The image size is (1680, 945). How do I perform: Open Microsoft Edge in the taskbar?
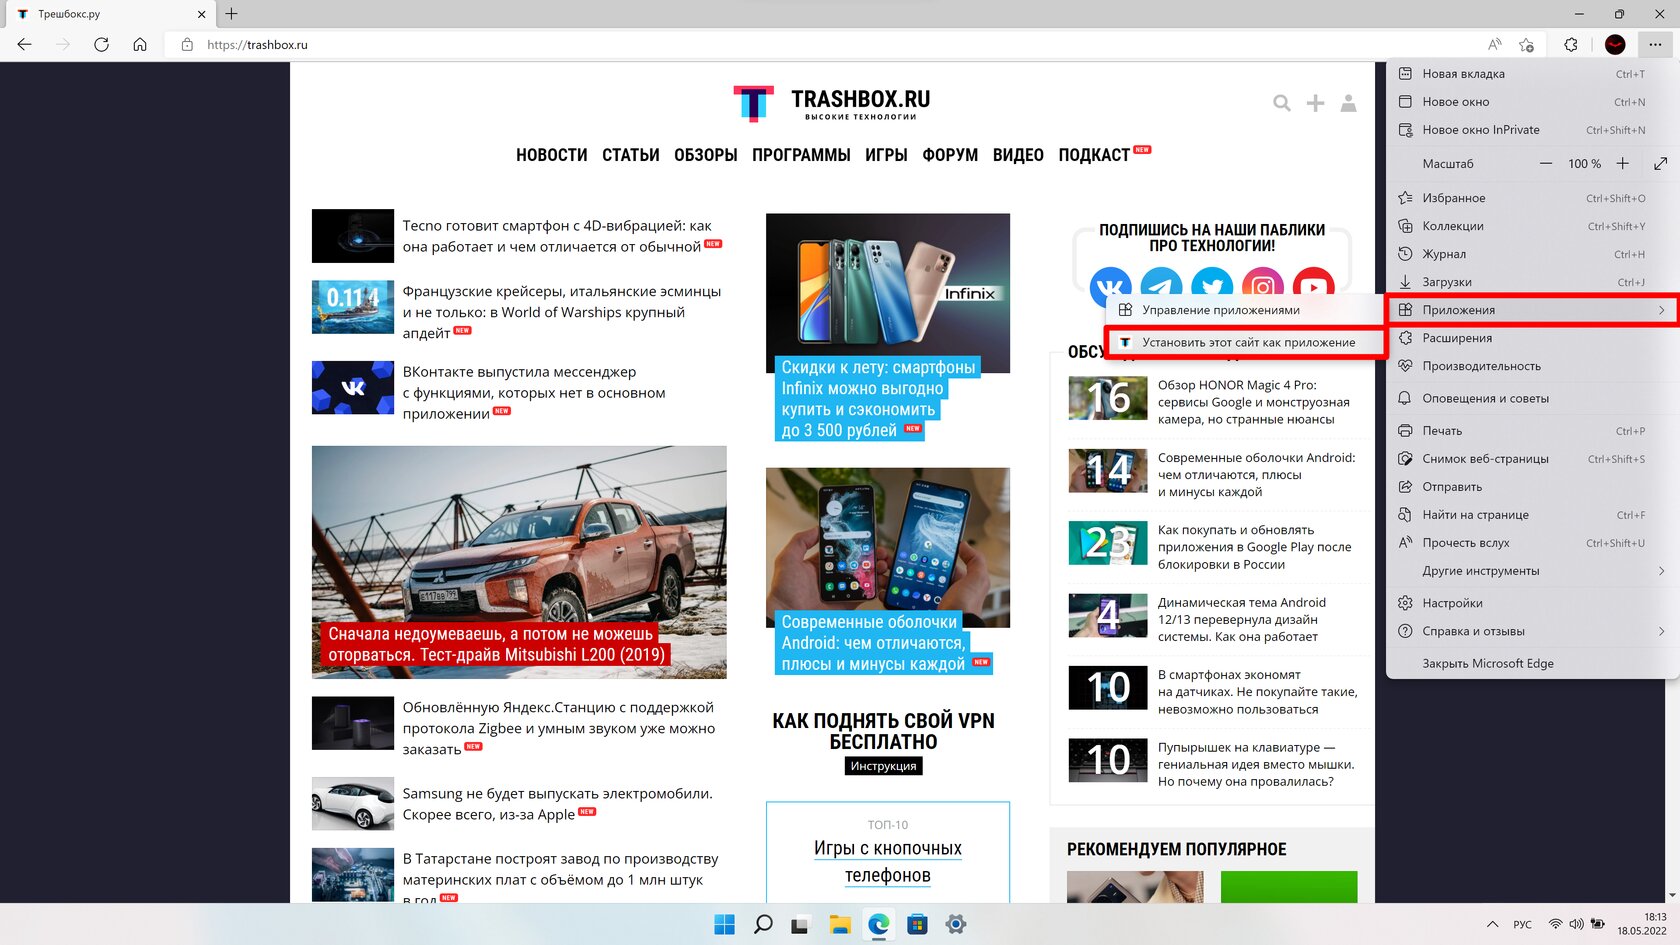coord(878,924)
